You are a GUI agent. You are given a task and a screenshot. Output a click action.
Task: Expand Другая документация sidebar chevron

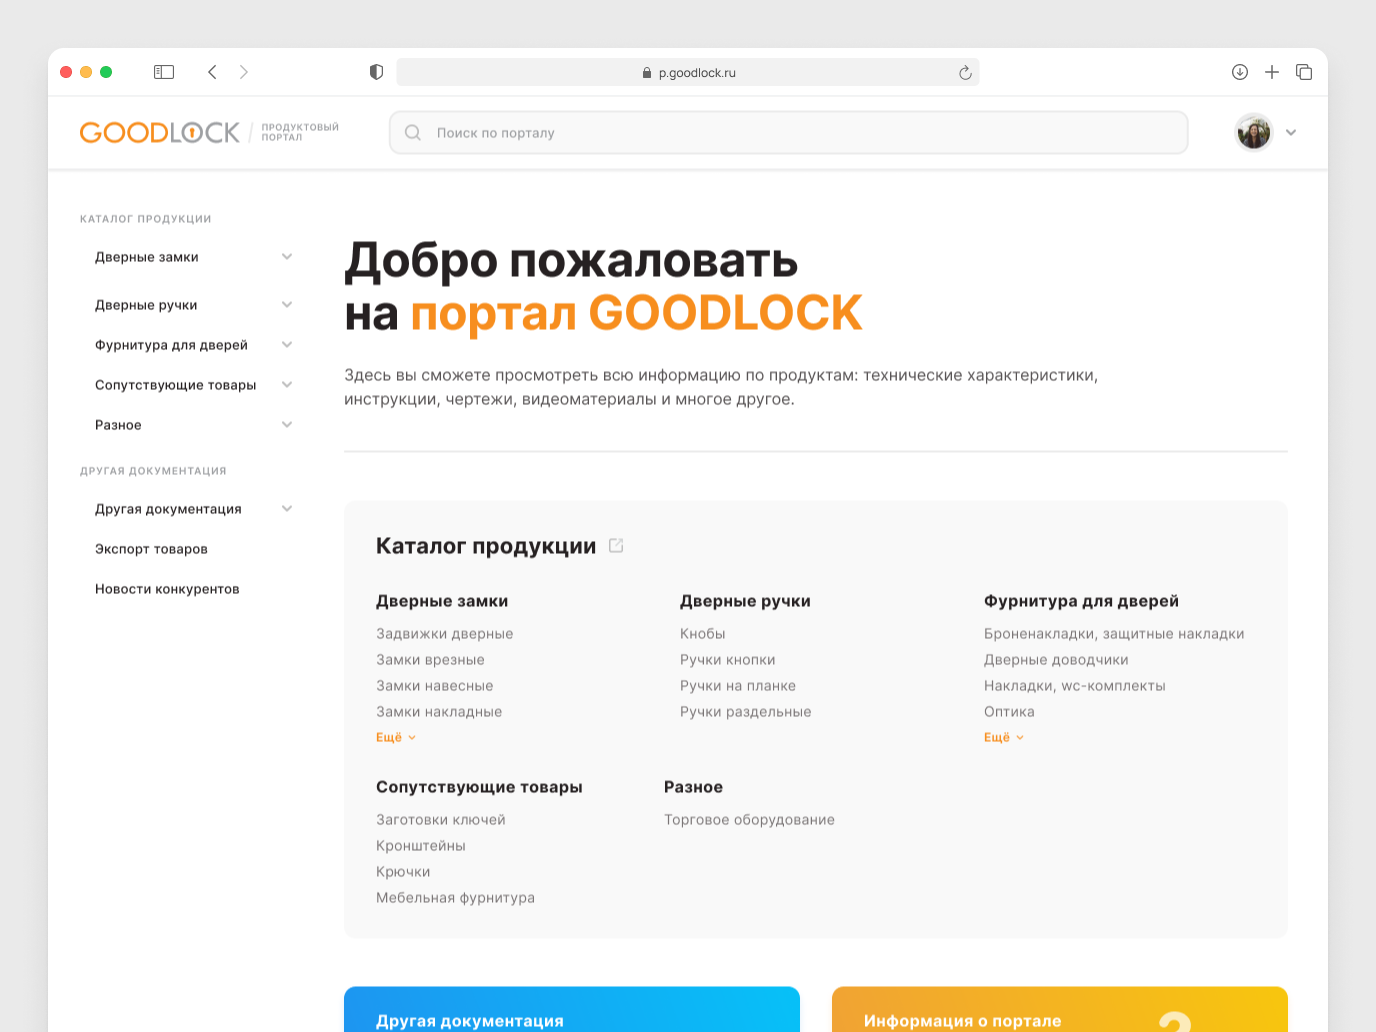pos(287,509)
